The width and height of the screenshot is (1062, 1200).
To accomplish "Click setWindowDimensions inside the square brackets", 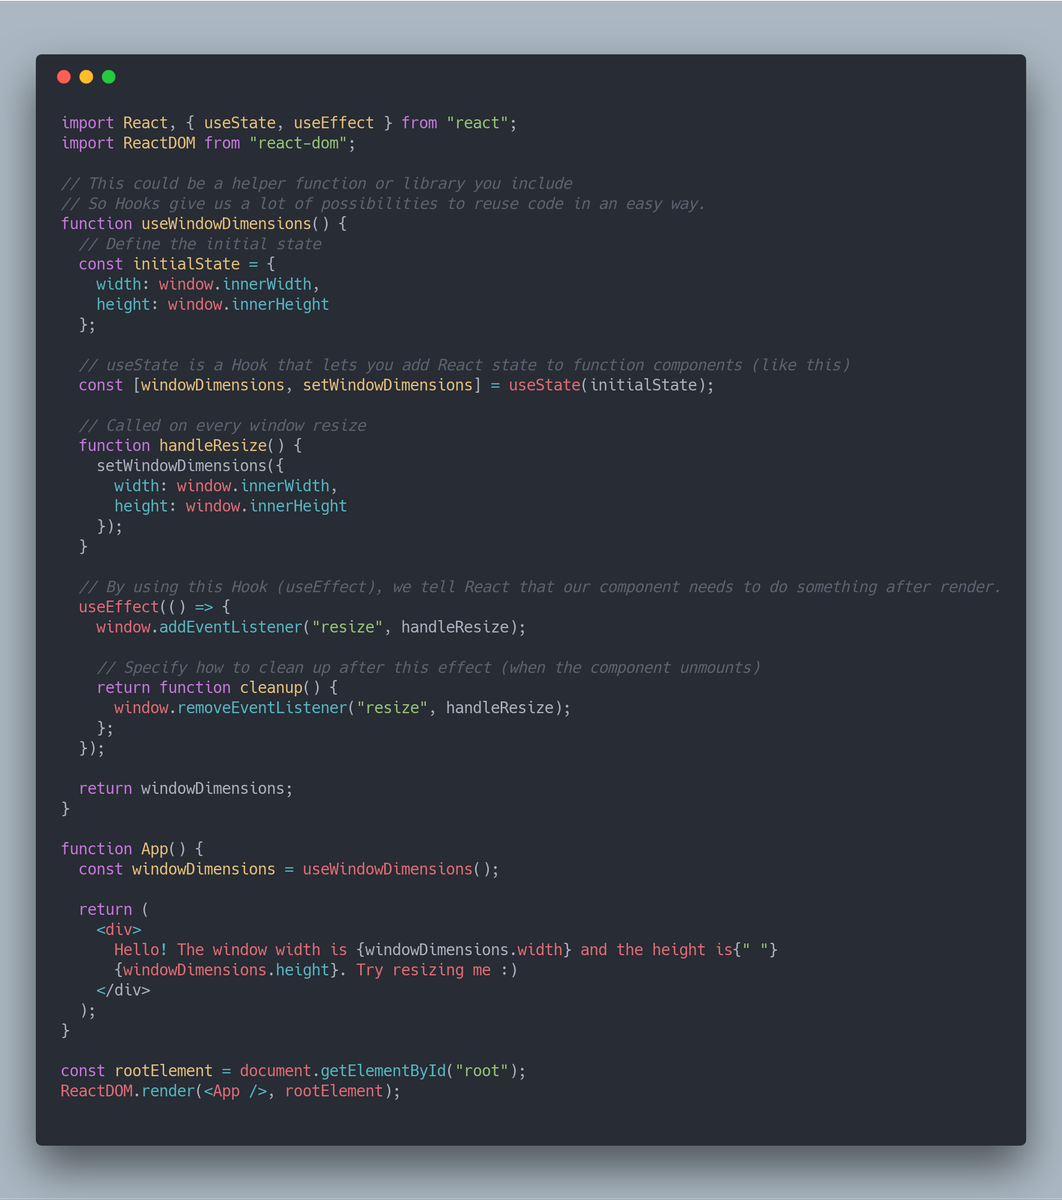I will [388, 385].
